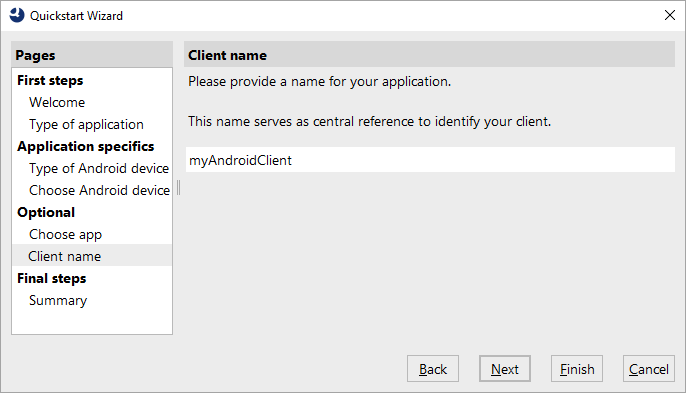Click the Quickstart Wizard app icon

(17, 15)
